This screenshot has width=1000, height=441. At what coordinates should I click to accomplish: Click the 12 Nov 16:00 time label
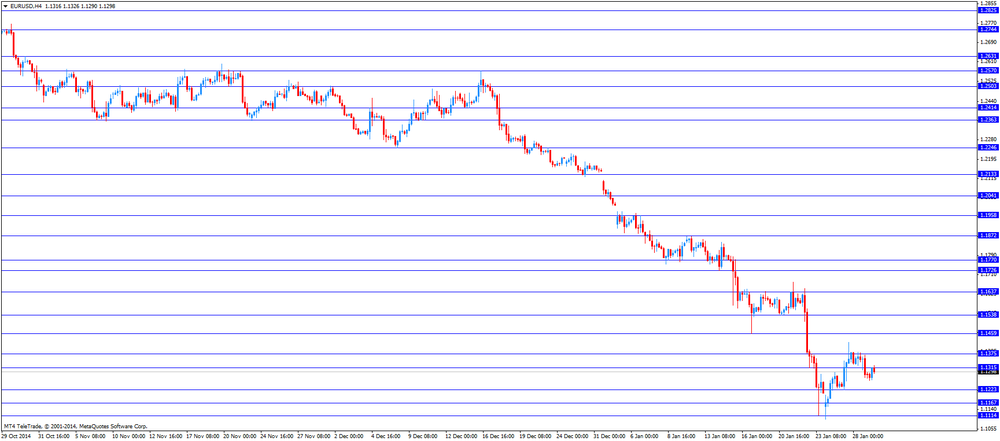pyautogui.click(x=165, y=437)
